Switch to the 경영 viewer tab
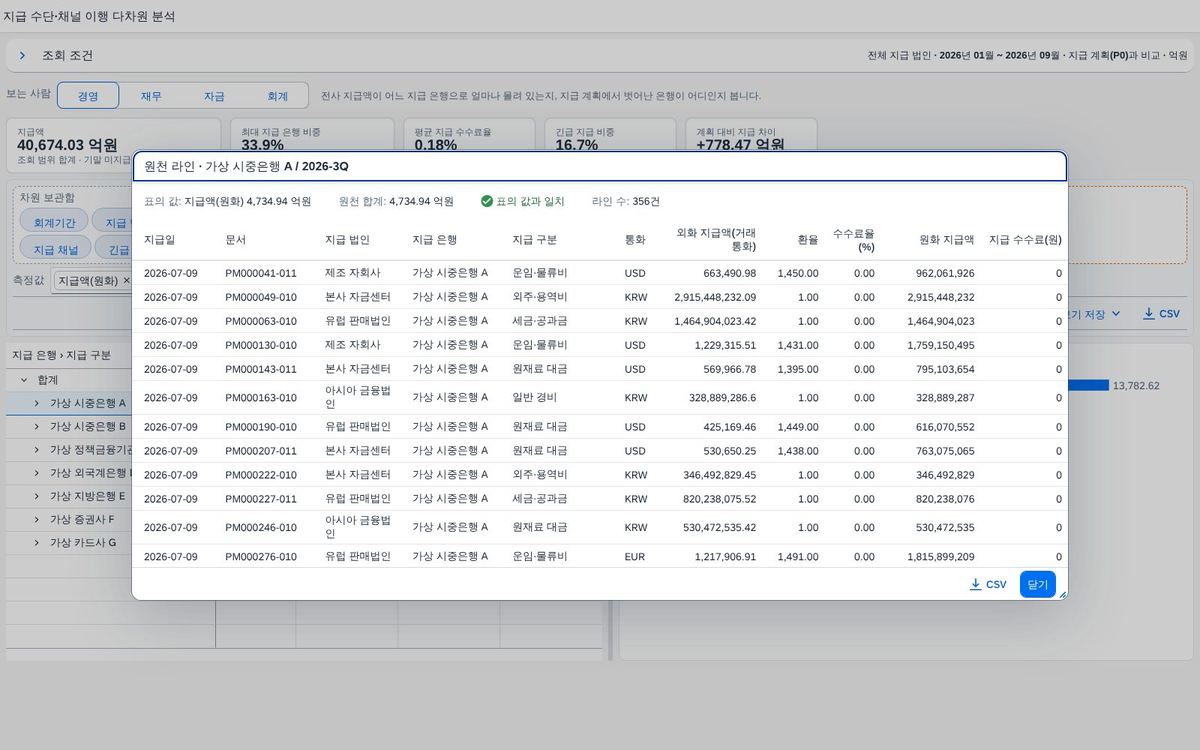The image size is (1200, 750). [x=88, y=96]
